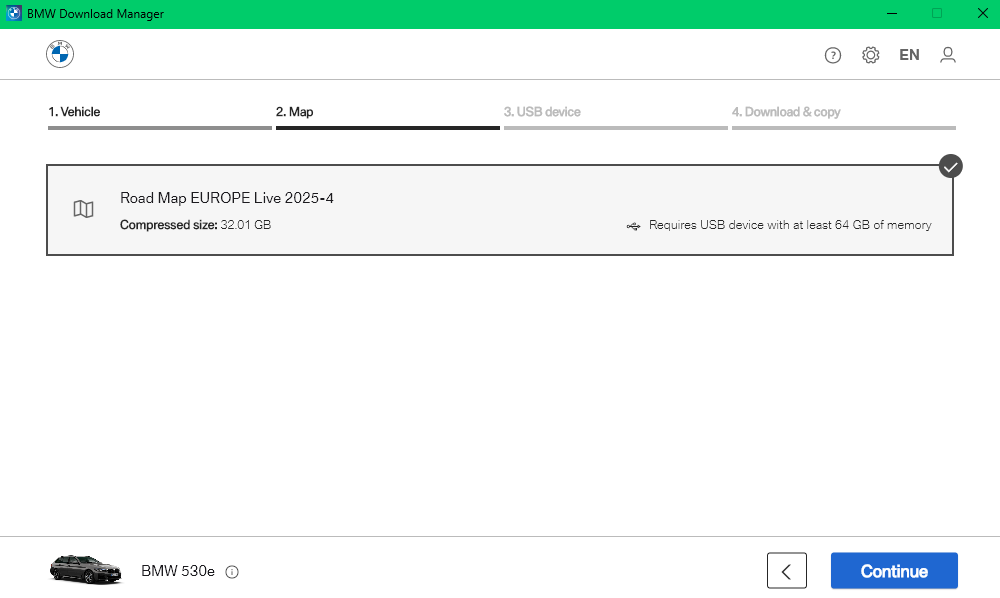Minimize the BMW Download Manager window
Screen dimensions: 1000x598
[892, 13]
